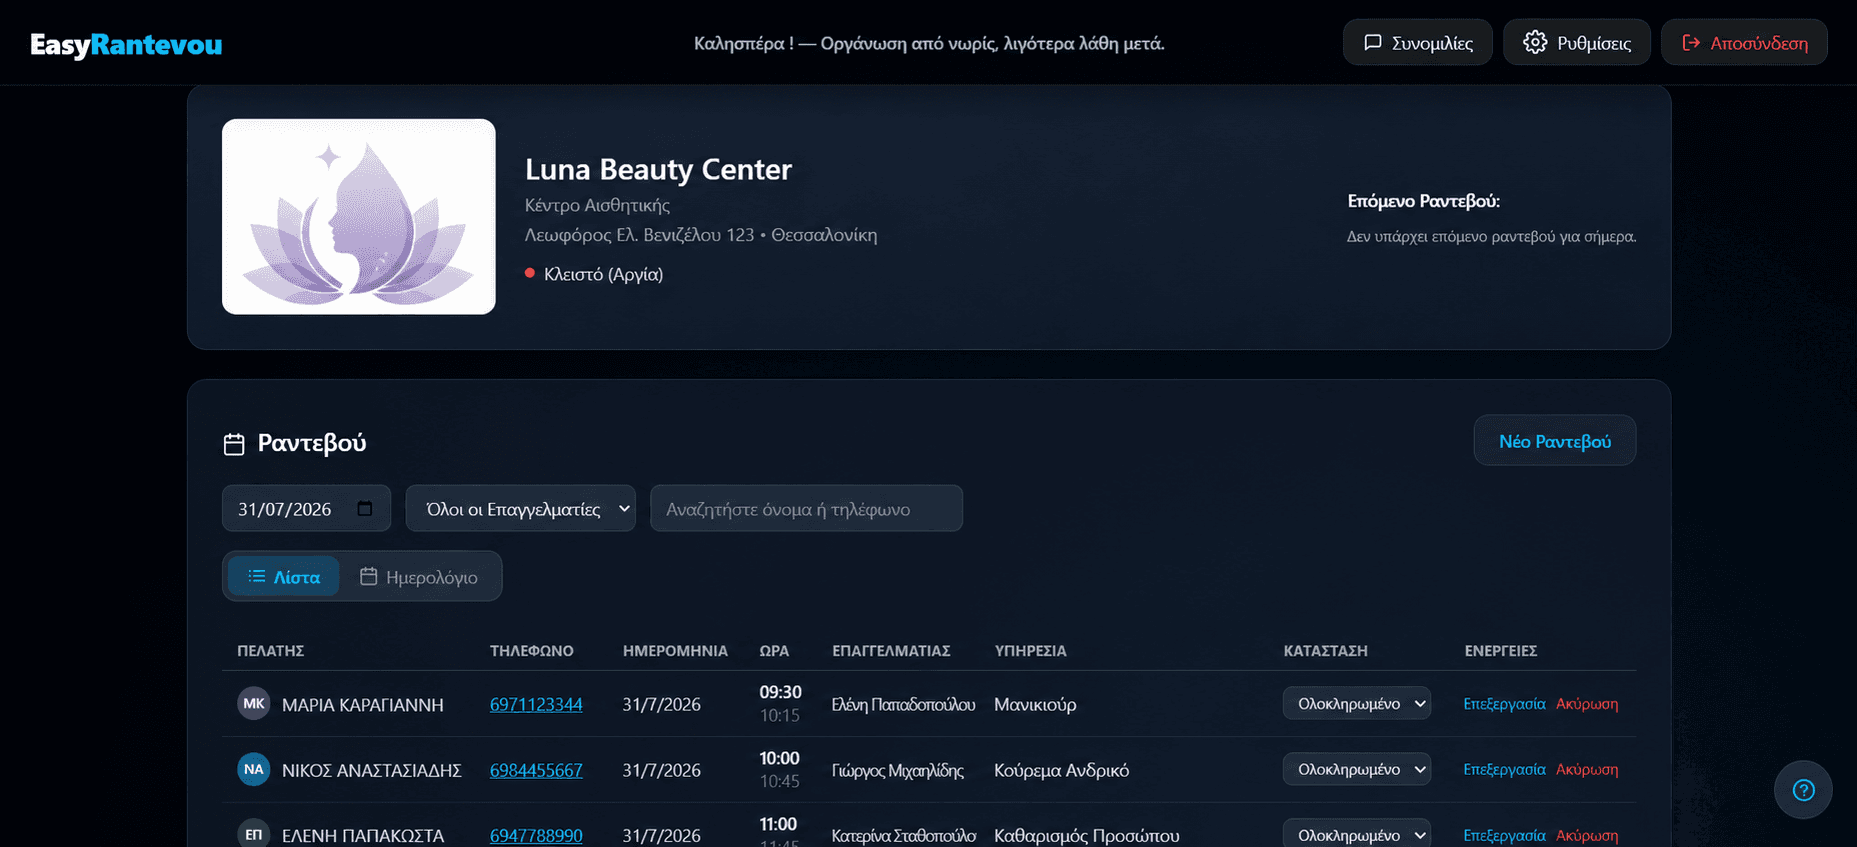Click phone link 6947788990

(x=536, y=835)
